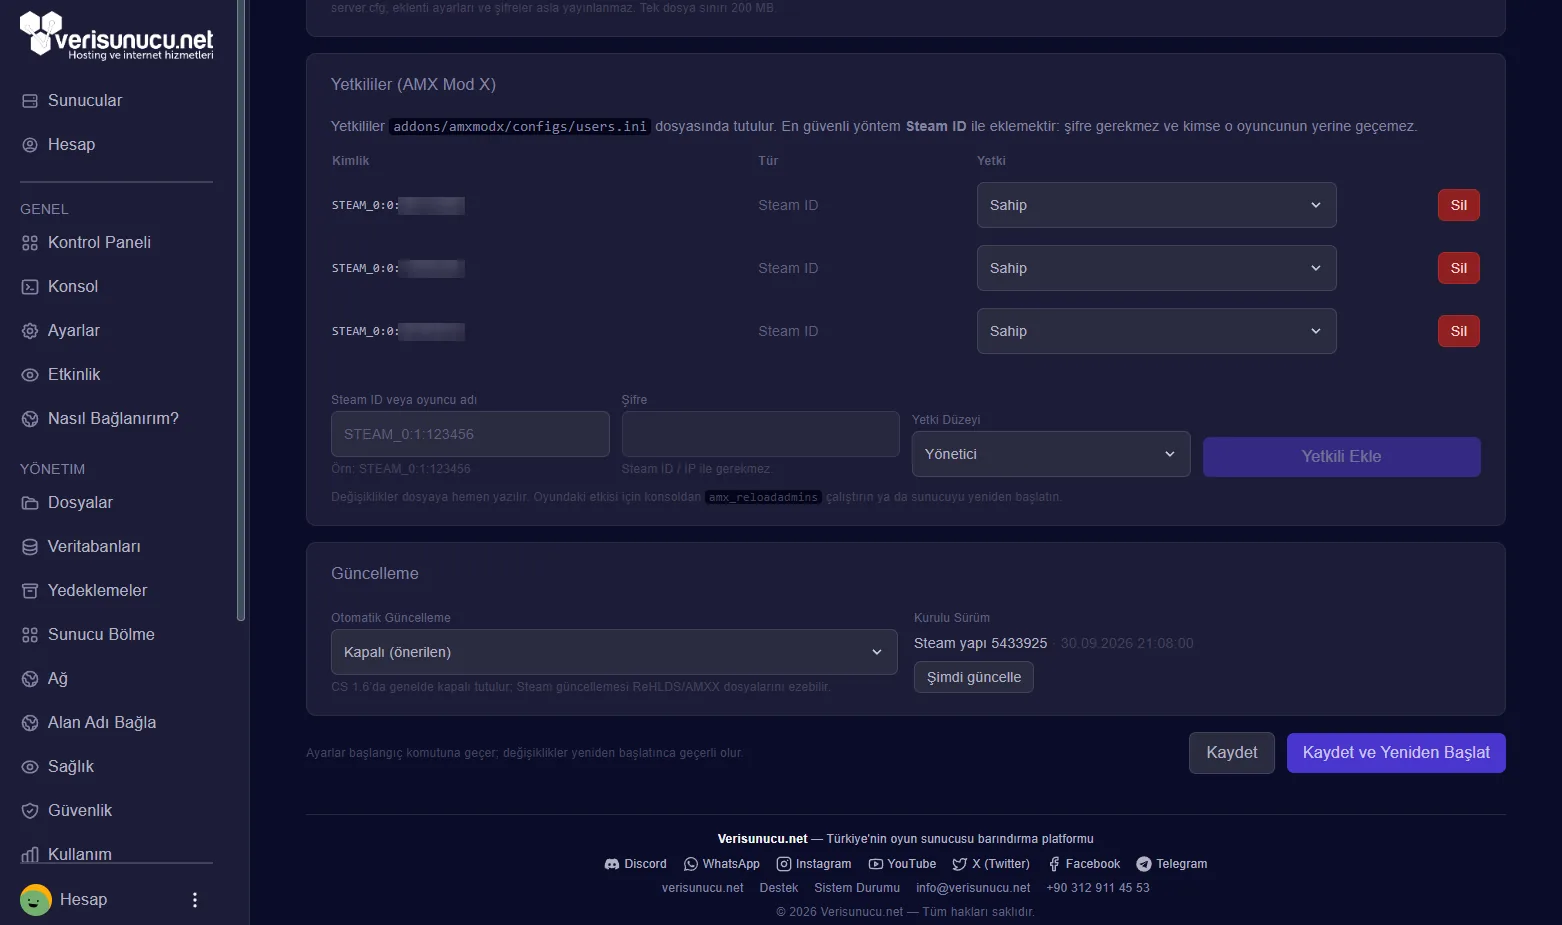Click the sidebar vertical scrollbar
Image resolution: width=1562 pixels, height=925 pixels.
240,310
